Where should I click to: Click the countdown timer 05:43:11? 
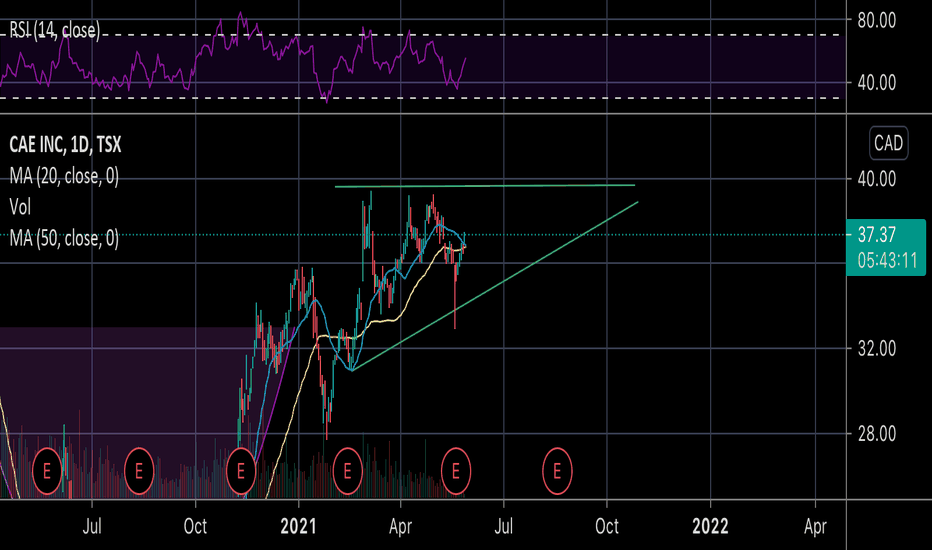coord(887,260)
